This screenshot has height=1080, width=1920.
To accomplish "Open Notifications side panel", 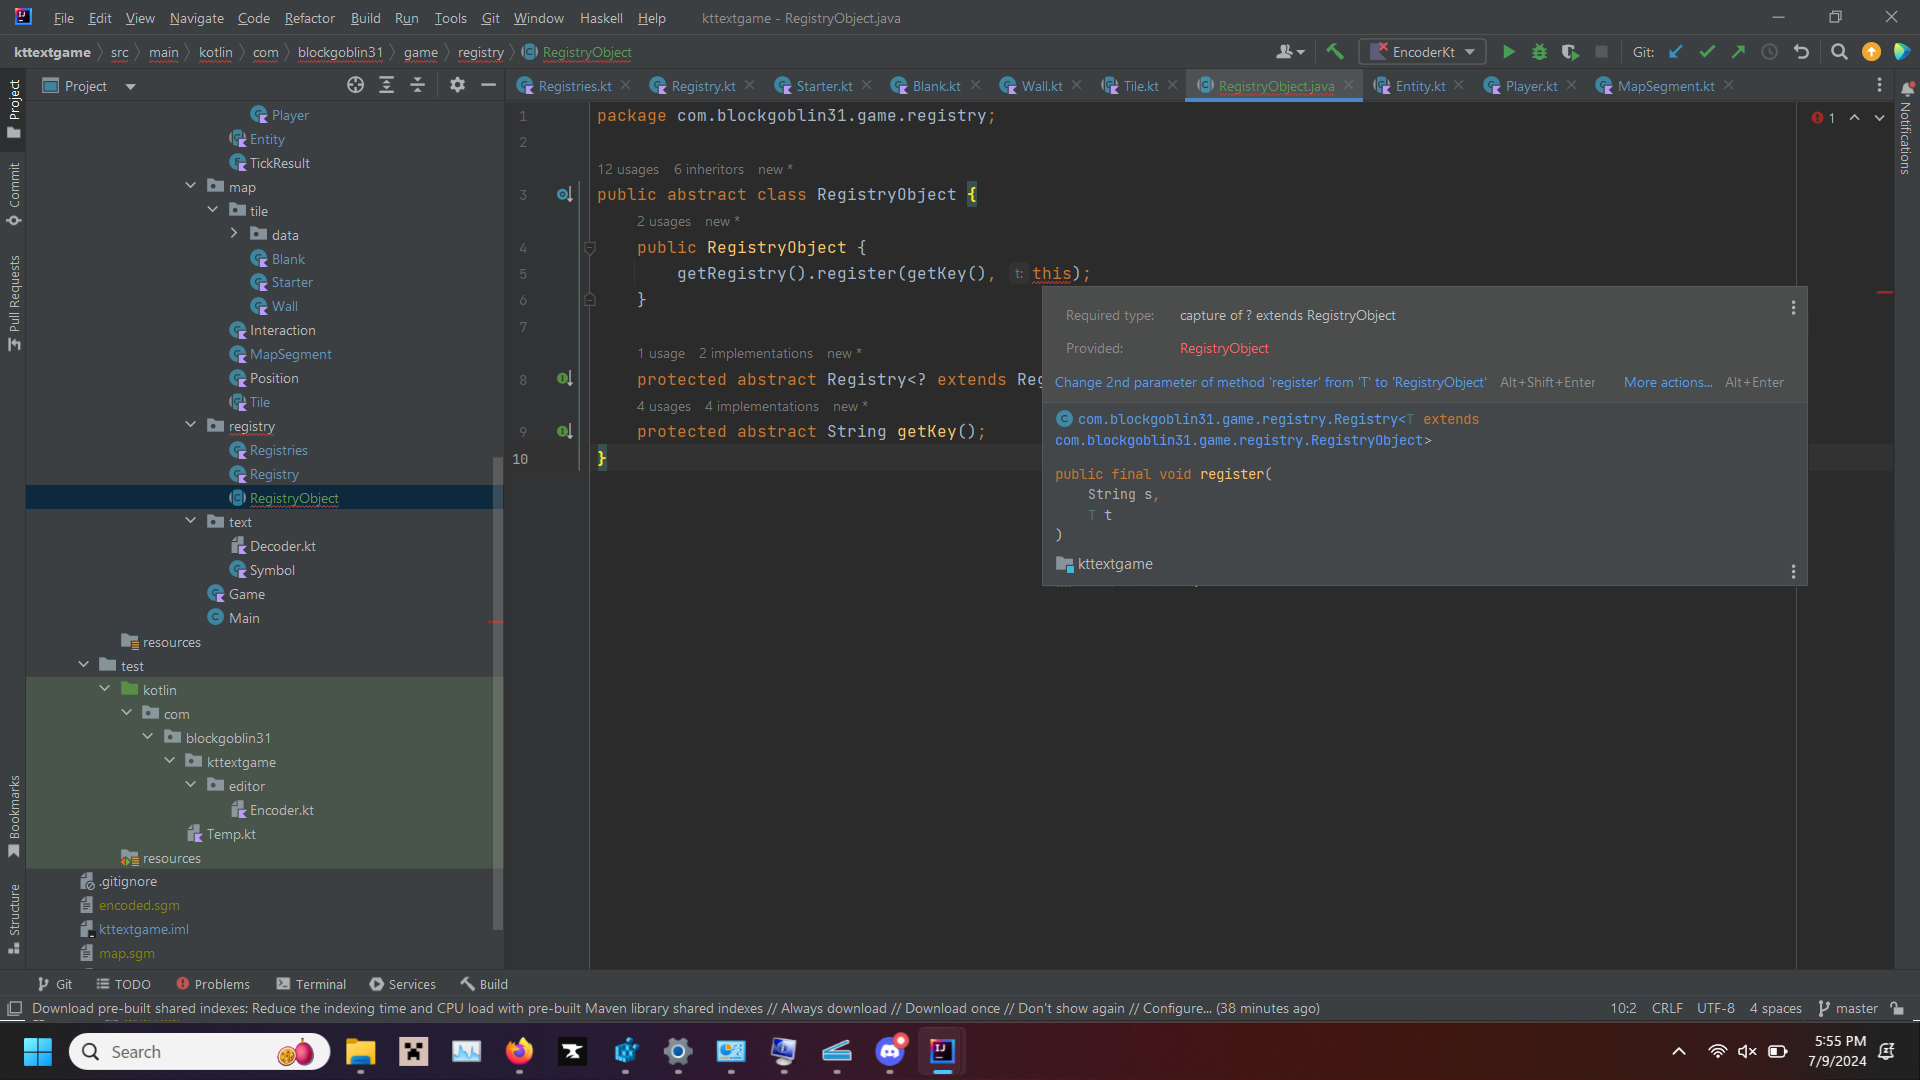I will point(1906,130).
